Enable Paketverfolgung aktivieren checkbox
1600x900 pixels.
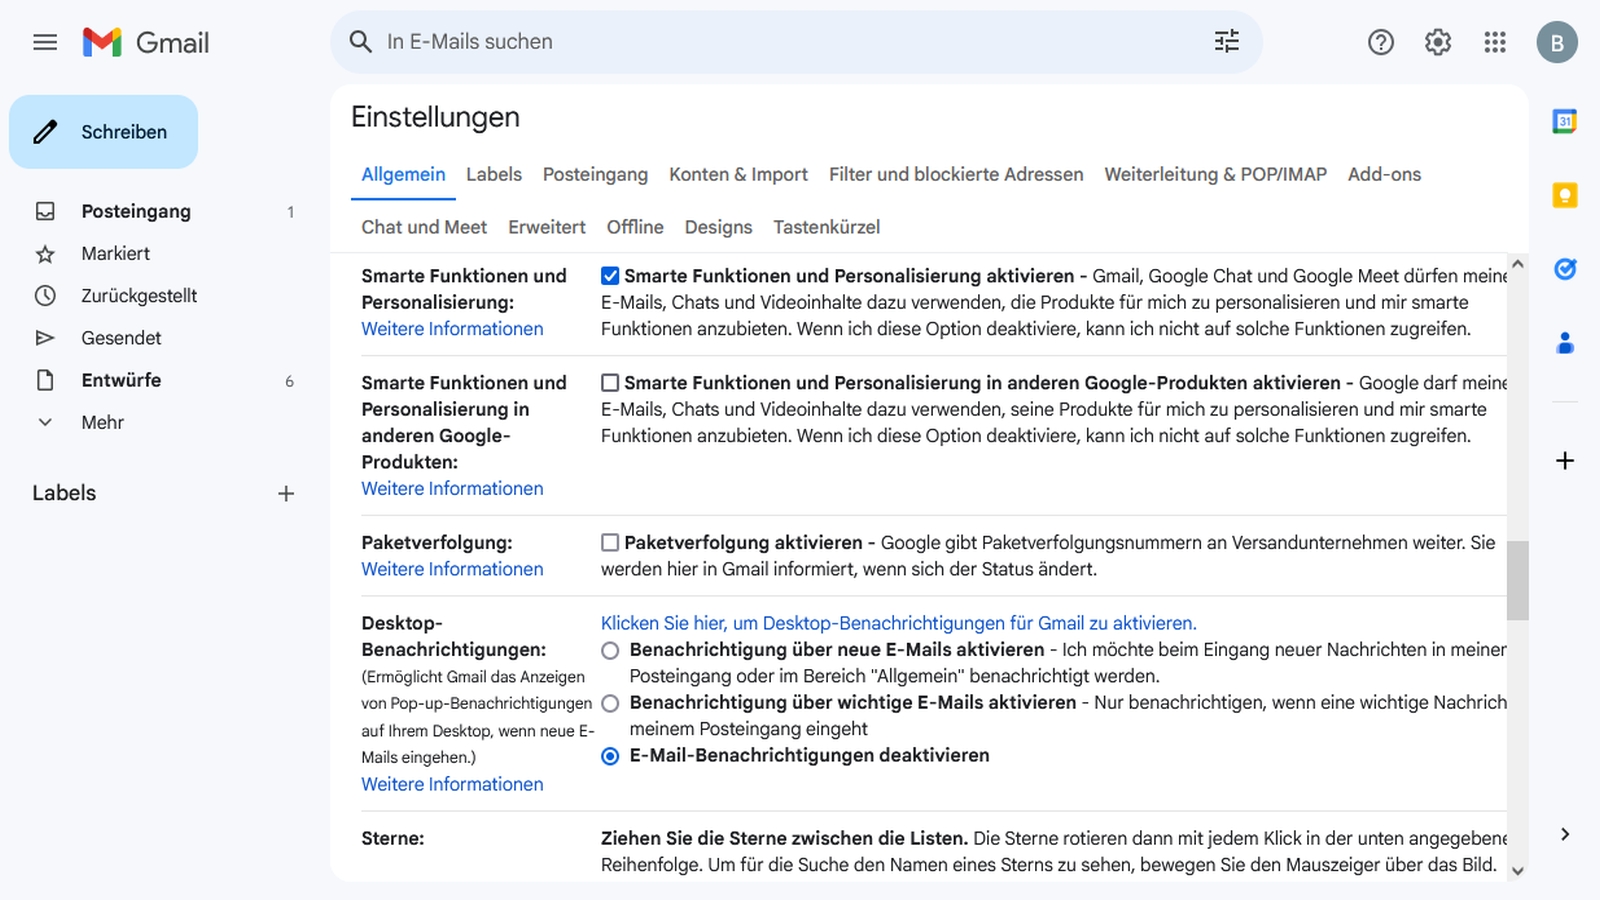coord(610,543)
